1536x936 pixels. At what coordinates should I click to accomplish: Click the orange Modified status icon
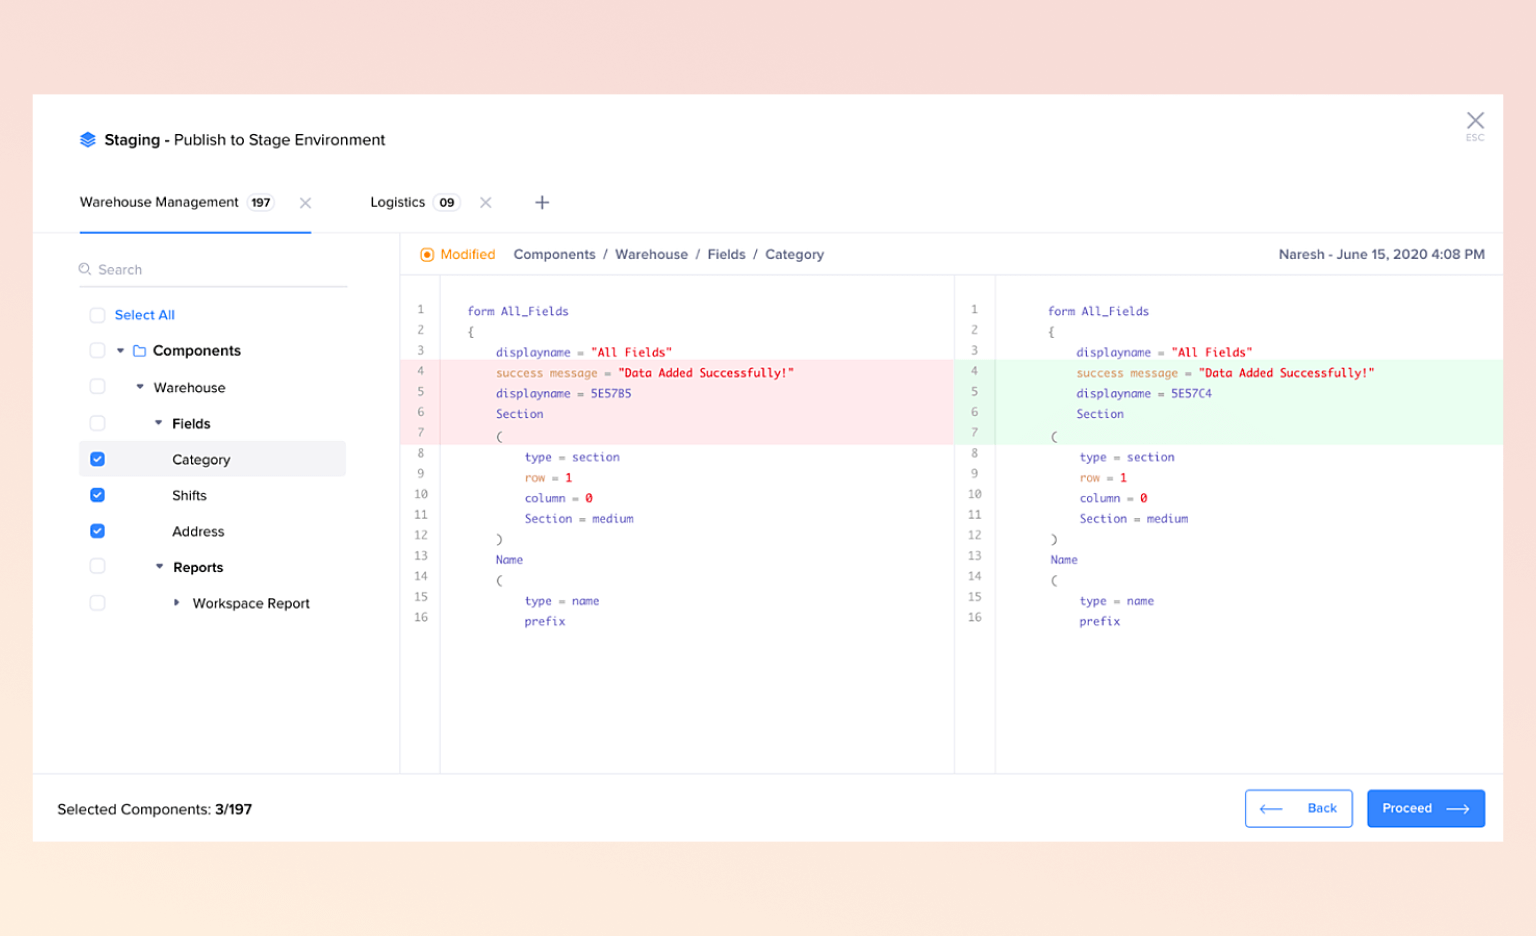click(427, 255)
